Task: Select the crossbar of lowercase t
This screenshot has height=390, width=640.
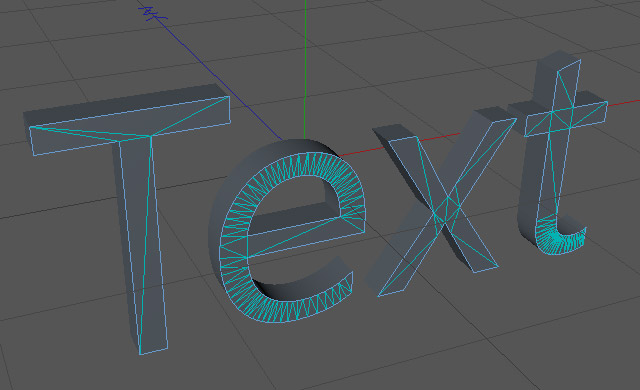Action: click(566, 119)
